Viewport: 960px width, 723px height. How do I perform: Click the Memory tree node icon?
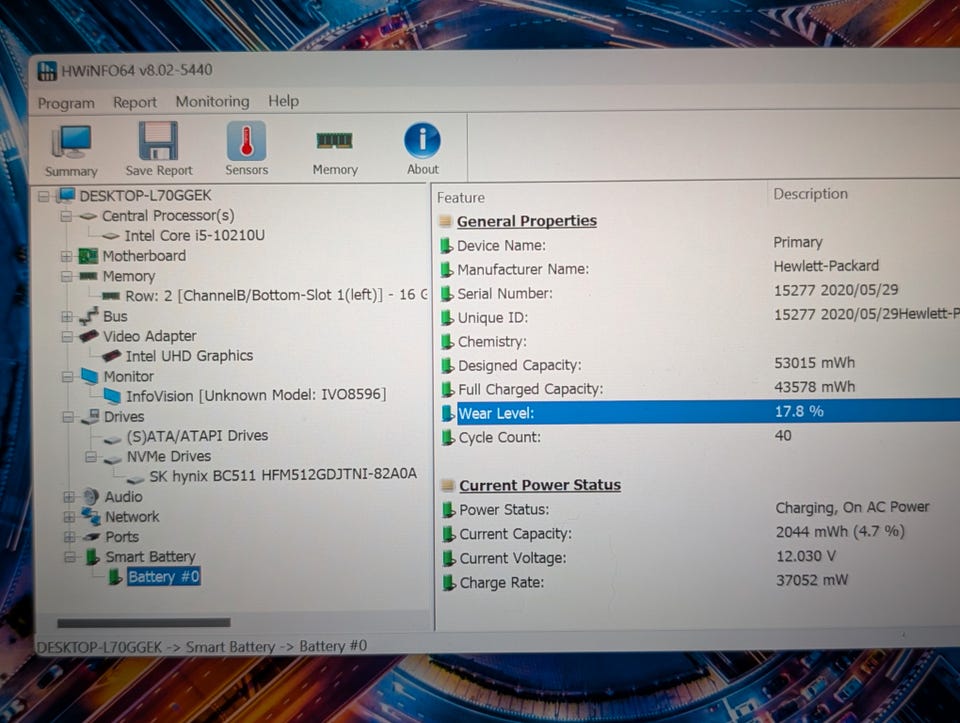tap(88, 276)
